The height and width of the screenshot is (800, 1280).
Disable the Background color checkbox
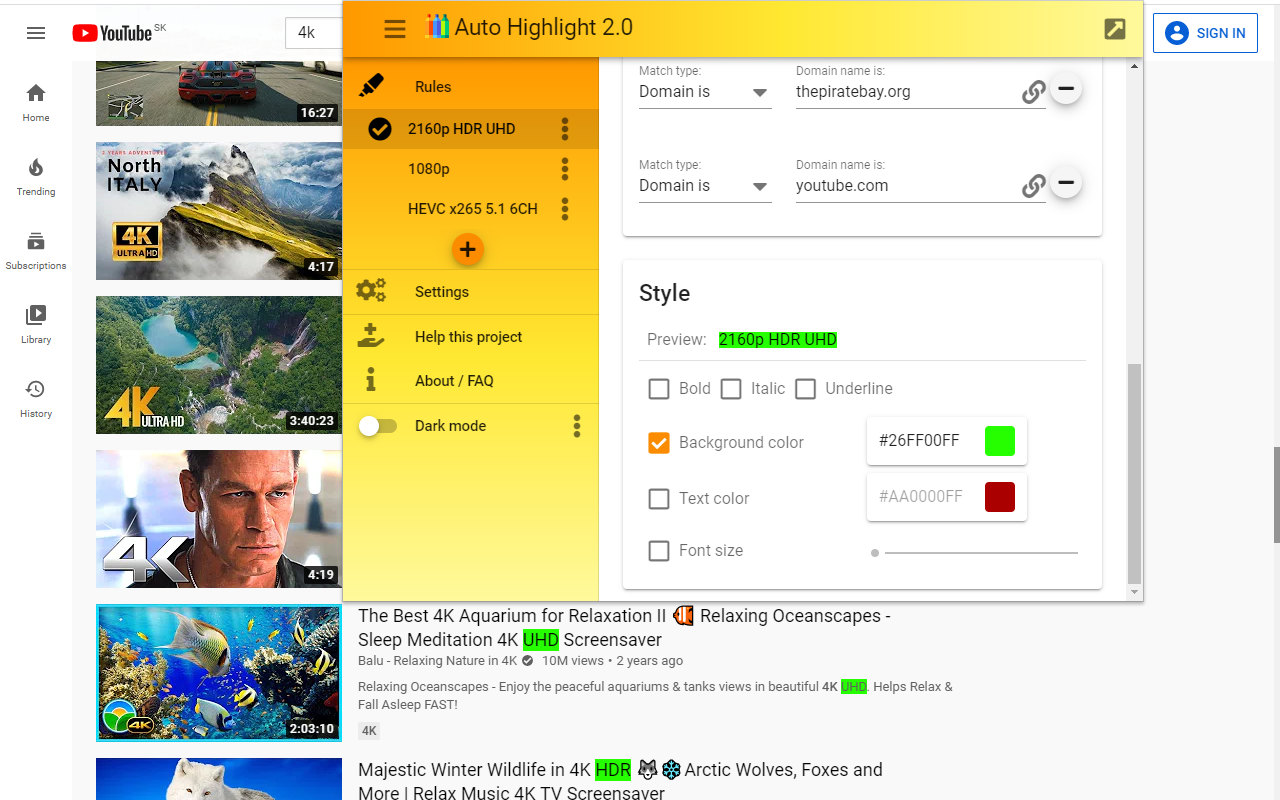(659, 442)
